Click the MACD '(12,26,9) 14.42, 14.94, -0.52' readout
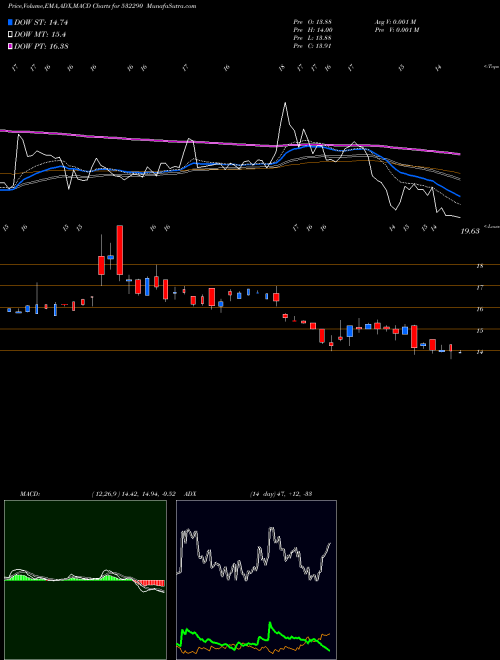The width and height of the screenshot is (500, 660). click(x=136, y=494)
